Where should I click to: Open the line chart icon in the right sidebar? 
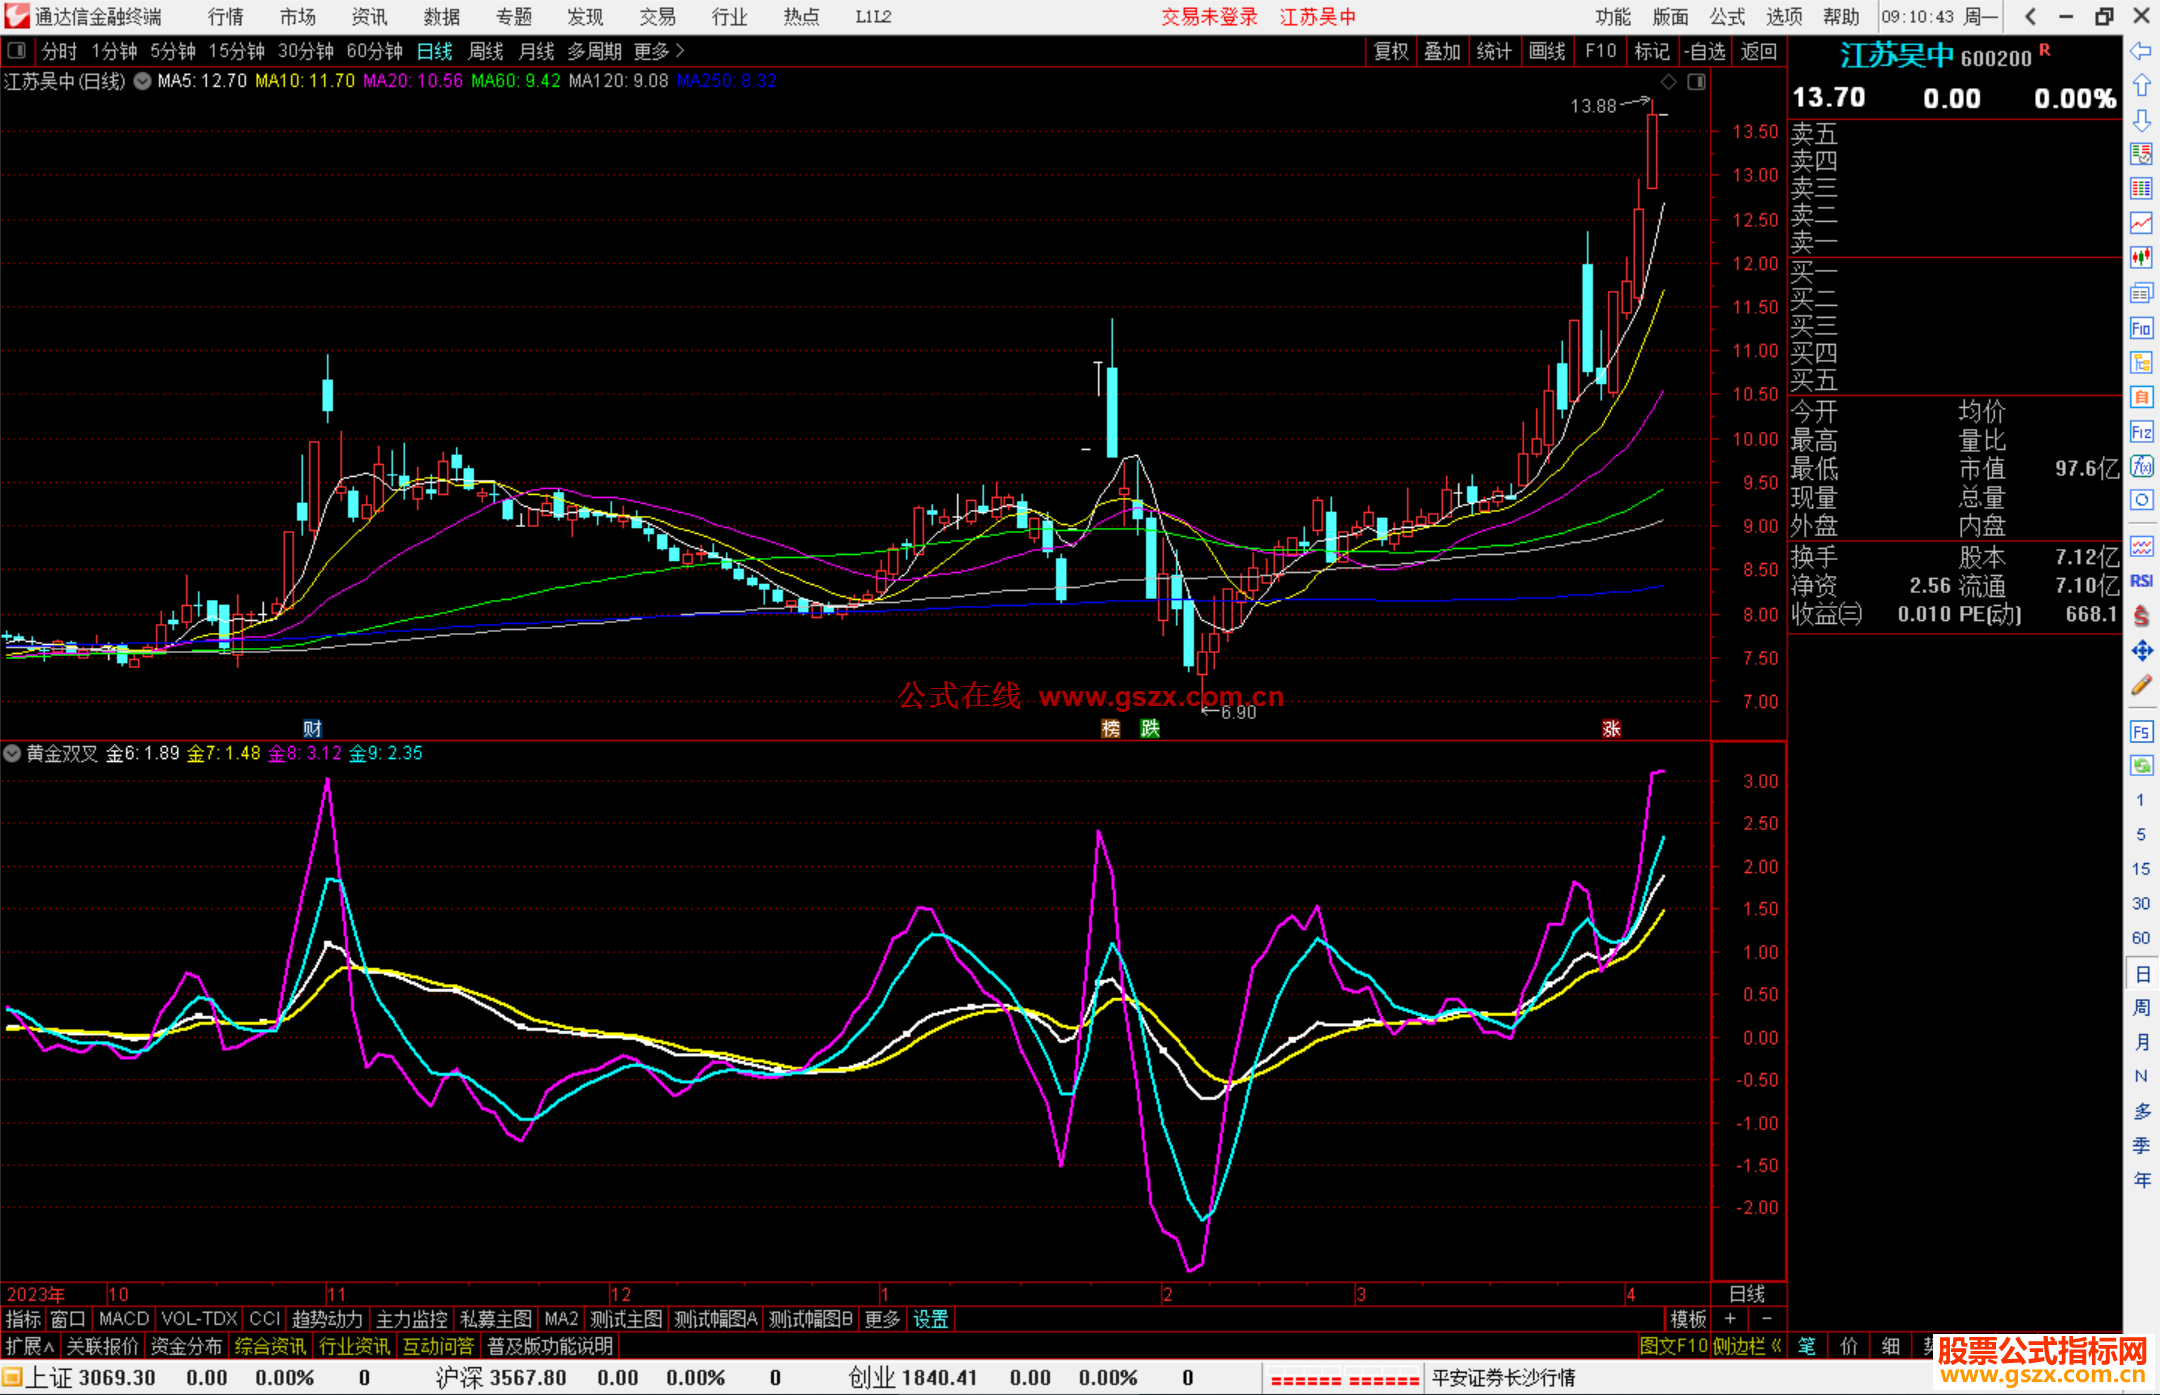2140,223
